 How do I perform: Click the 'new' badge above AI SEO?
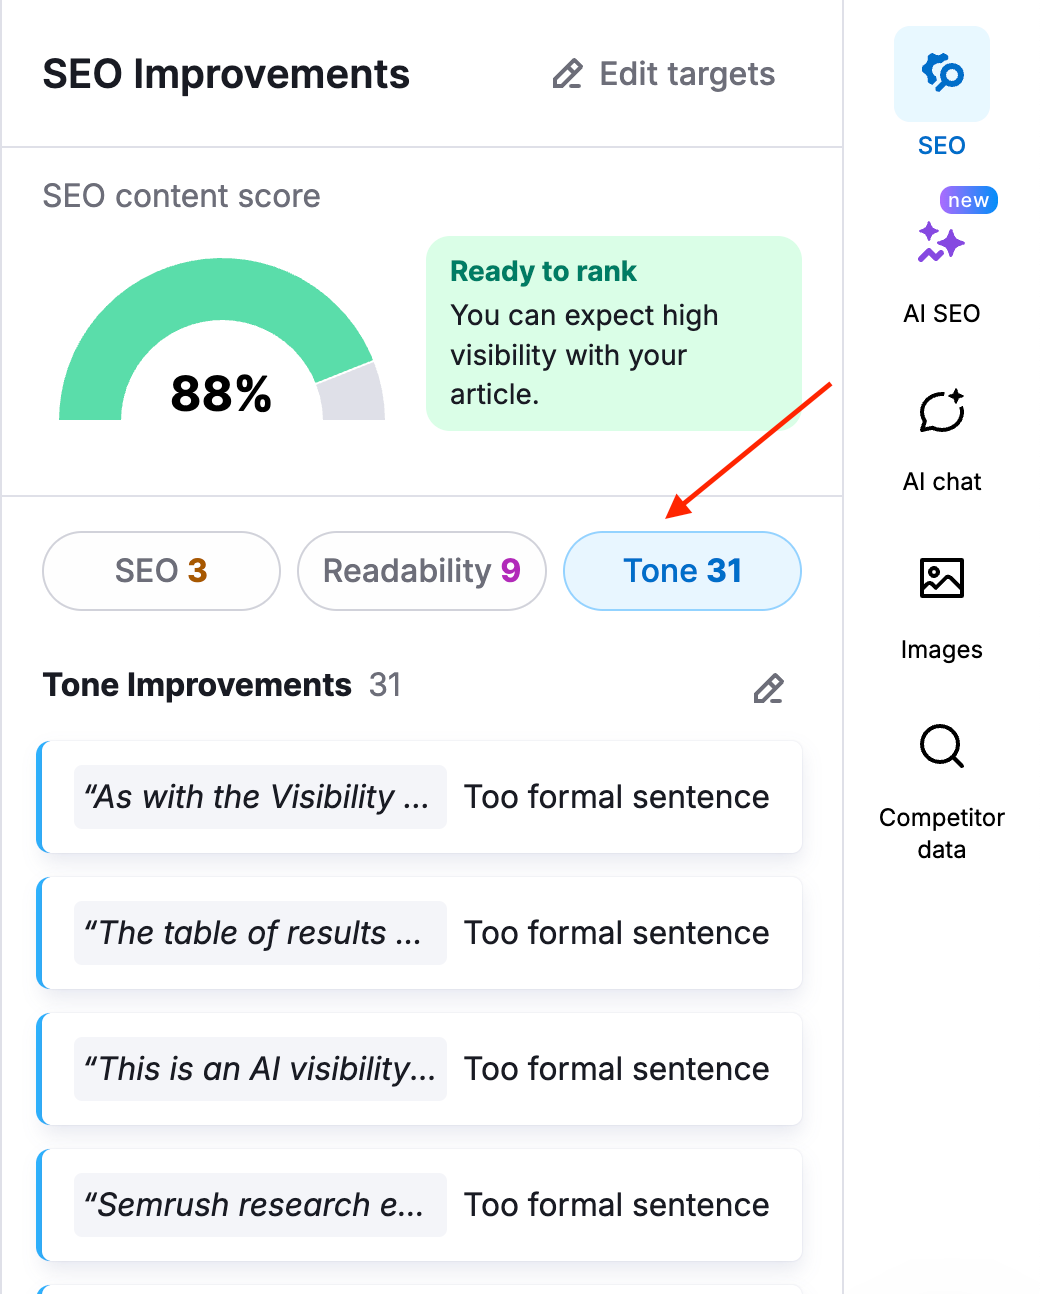tap(966, 199)
